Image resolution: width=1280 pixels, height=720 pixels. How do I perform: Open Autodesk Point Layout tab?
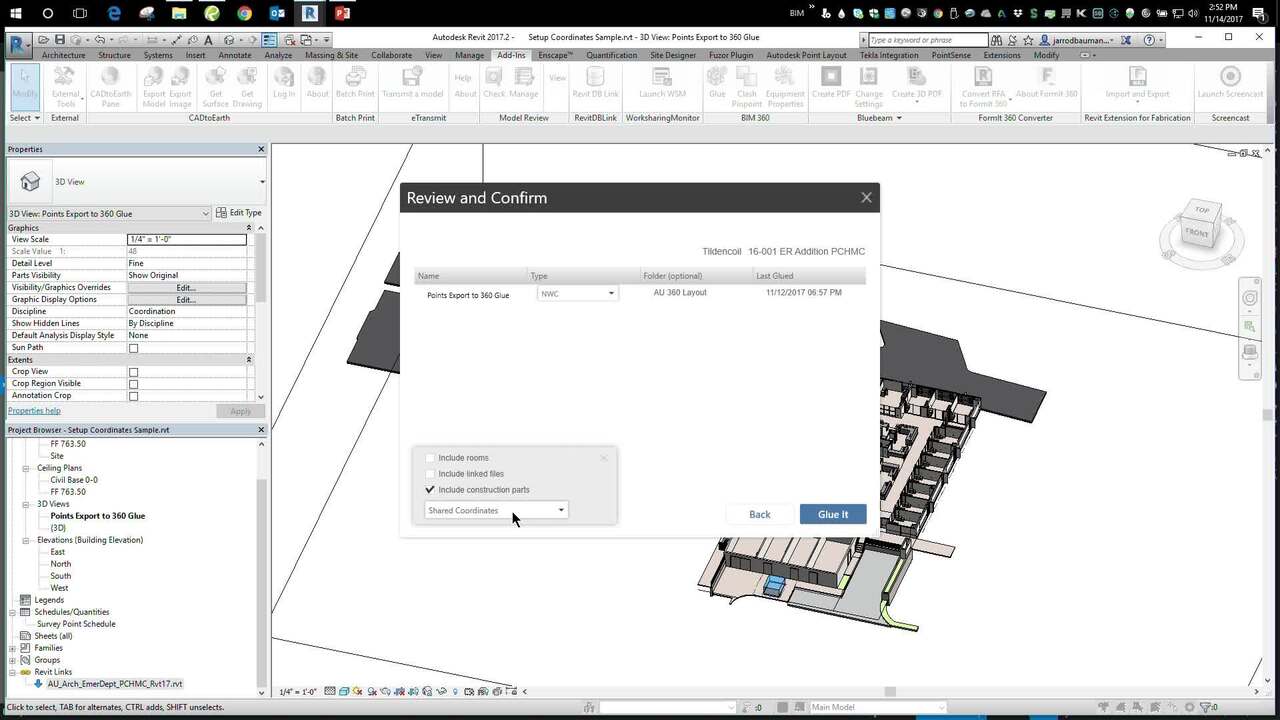click(807, 55)
